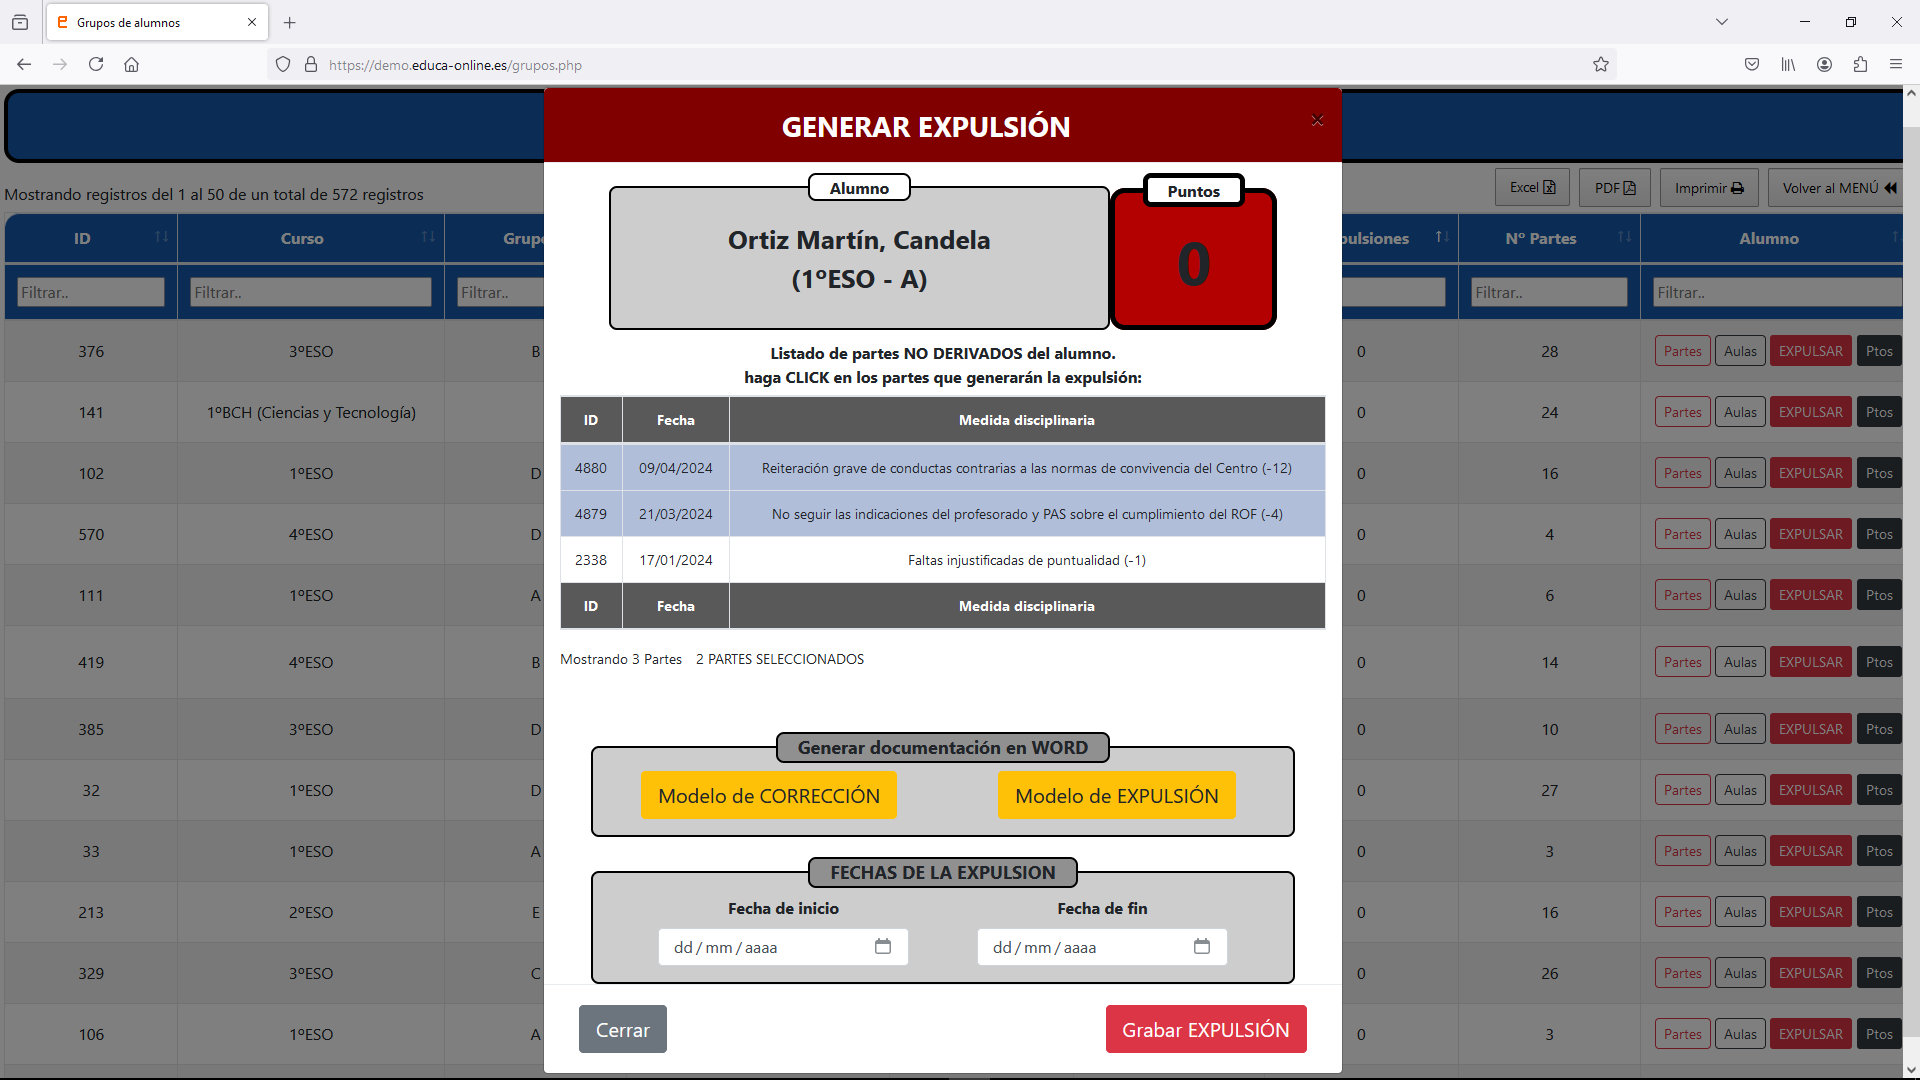
Task: Reload the page with refresh icon
Action: coord(96,65)
